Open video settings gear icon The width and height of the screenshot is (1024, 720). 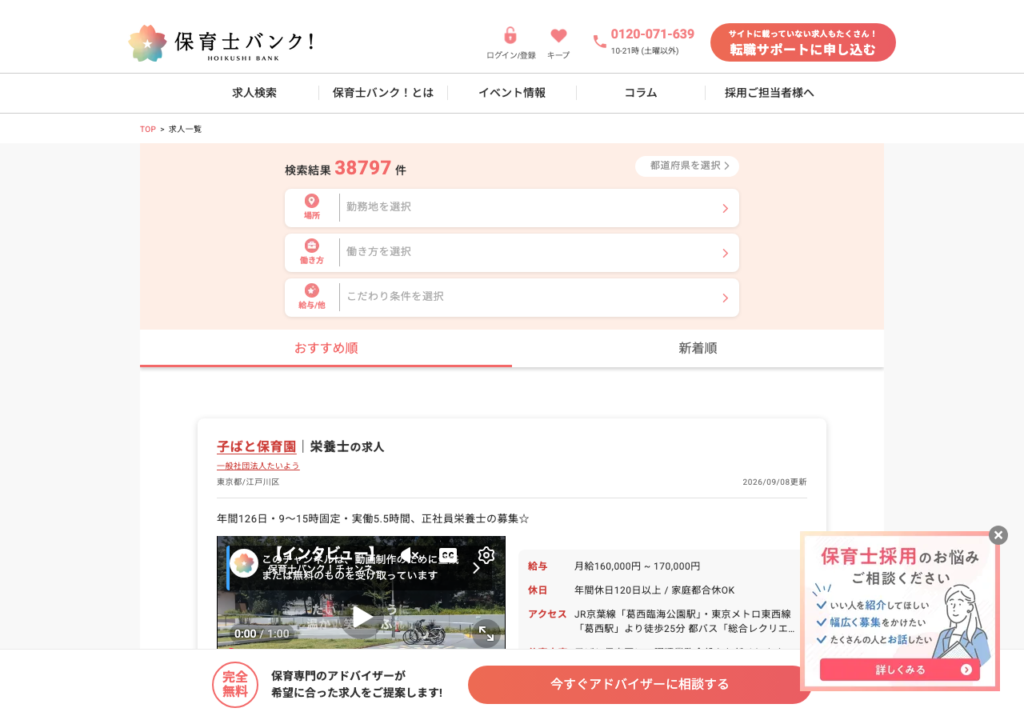pos(486,555)
